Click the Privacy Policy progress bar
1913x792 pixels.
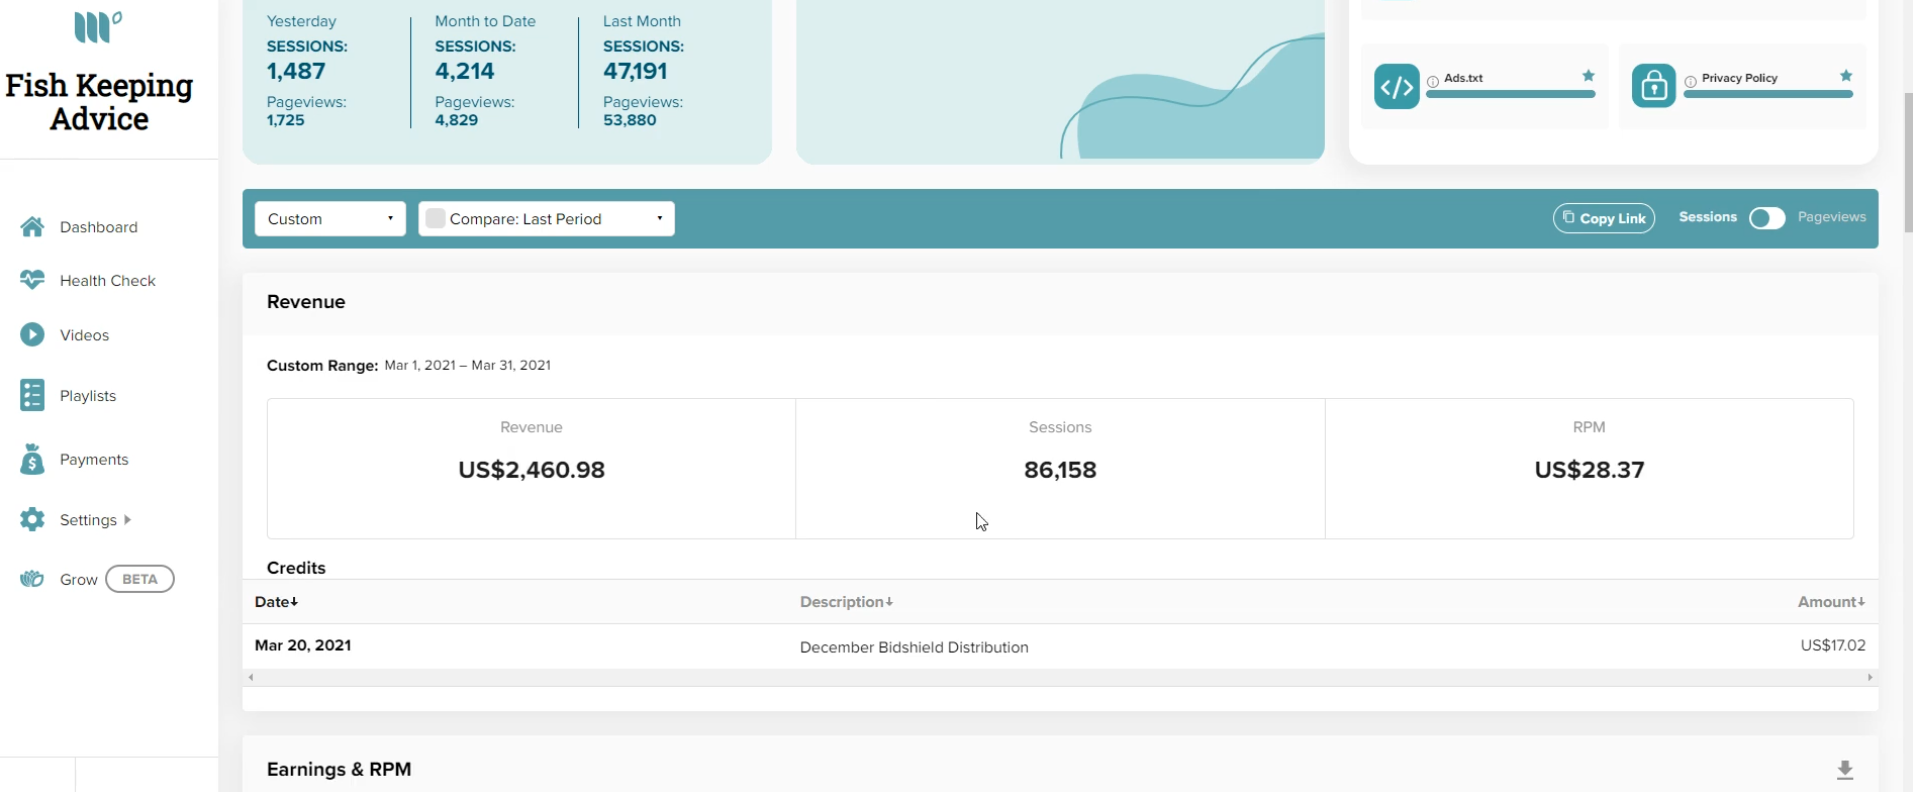click(x=1768, y=94)
